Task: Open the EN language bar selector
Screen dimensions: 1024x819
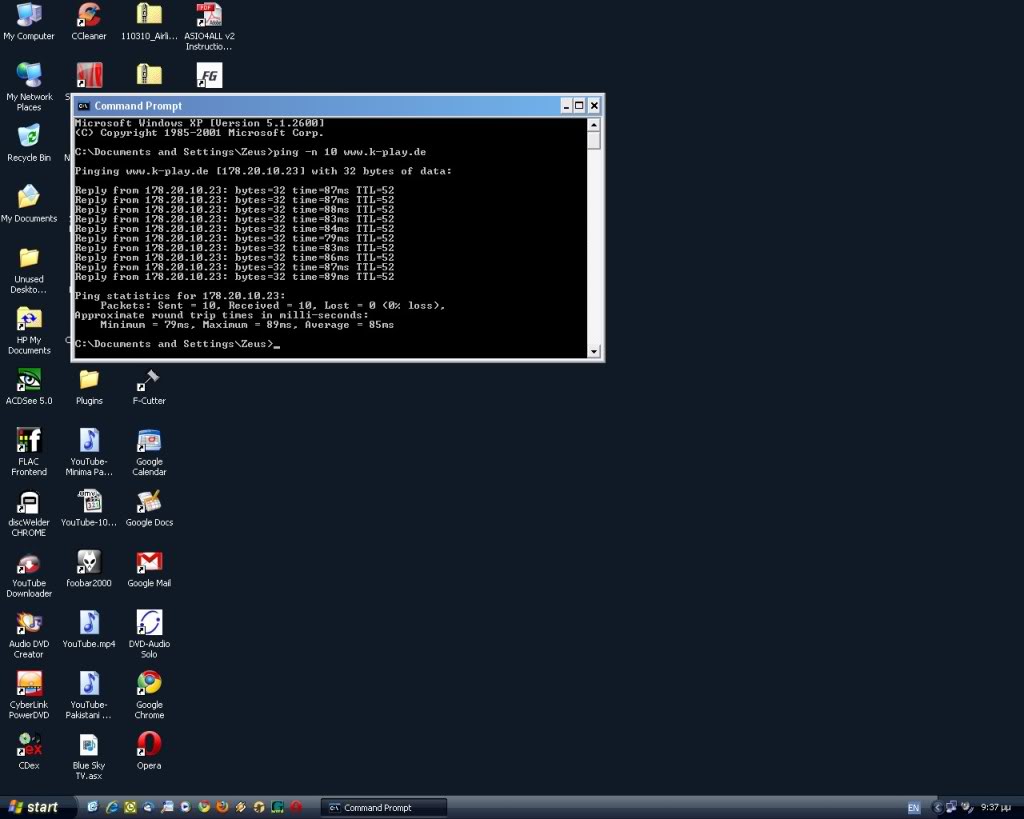Action: tap(914, 807)
